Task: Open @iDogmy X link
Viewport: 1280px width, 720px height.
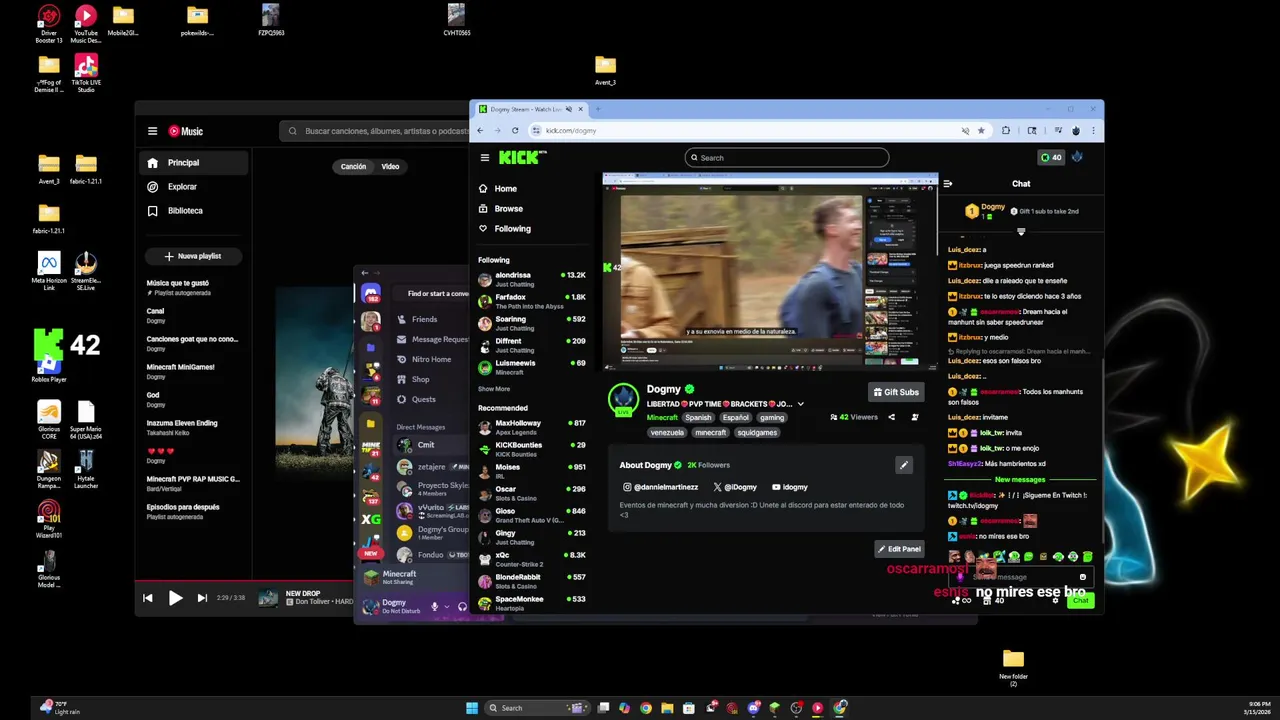Action: tap(735, 487)
